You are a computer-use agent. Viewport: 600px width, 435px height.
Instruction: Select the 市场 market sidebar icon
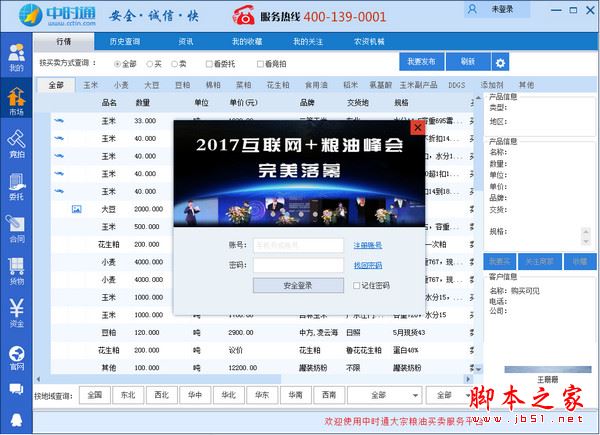point(16,101)
